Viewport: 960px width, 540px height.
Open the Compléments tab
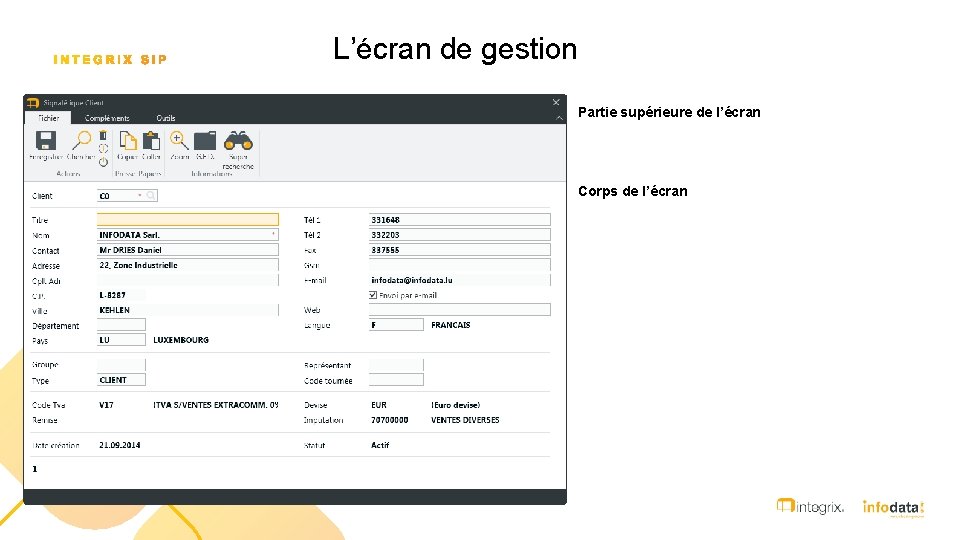[x=107, y=118]
